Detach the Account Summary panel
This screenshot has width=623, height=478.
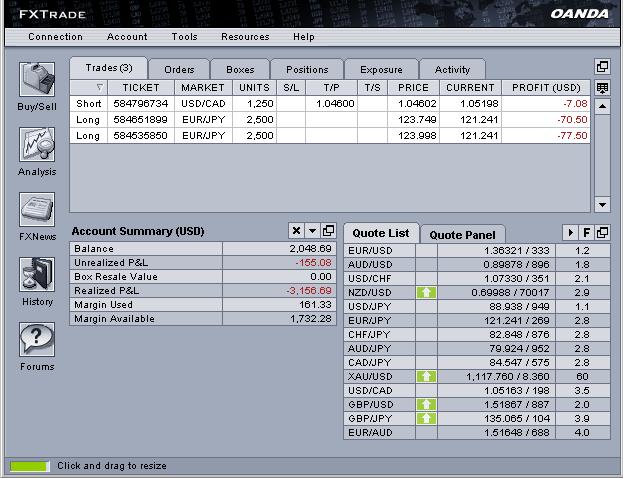328,230
